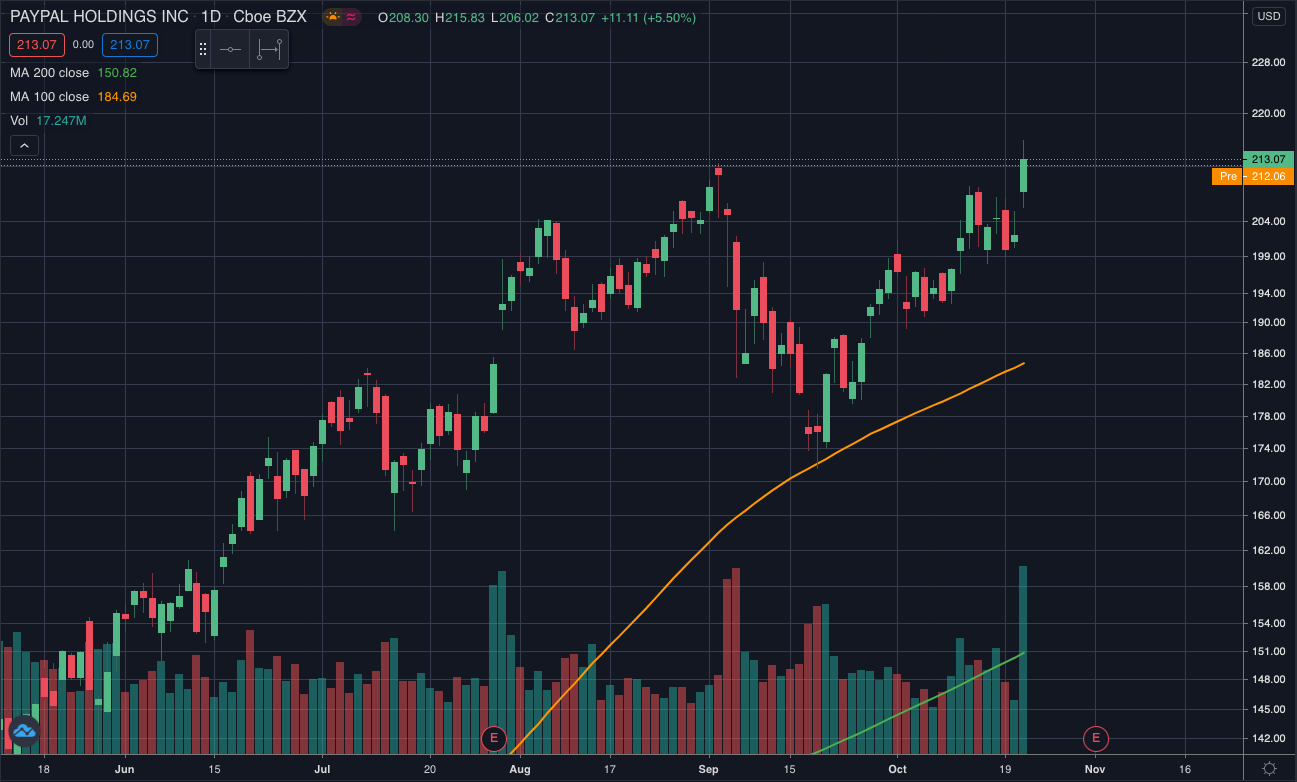Viewport: 1297px width, 782px height.
Task: Click the 228.00 price axis label
Action: [x=1267, y=63]
